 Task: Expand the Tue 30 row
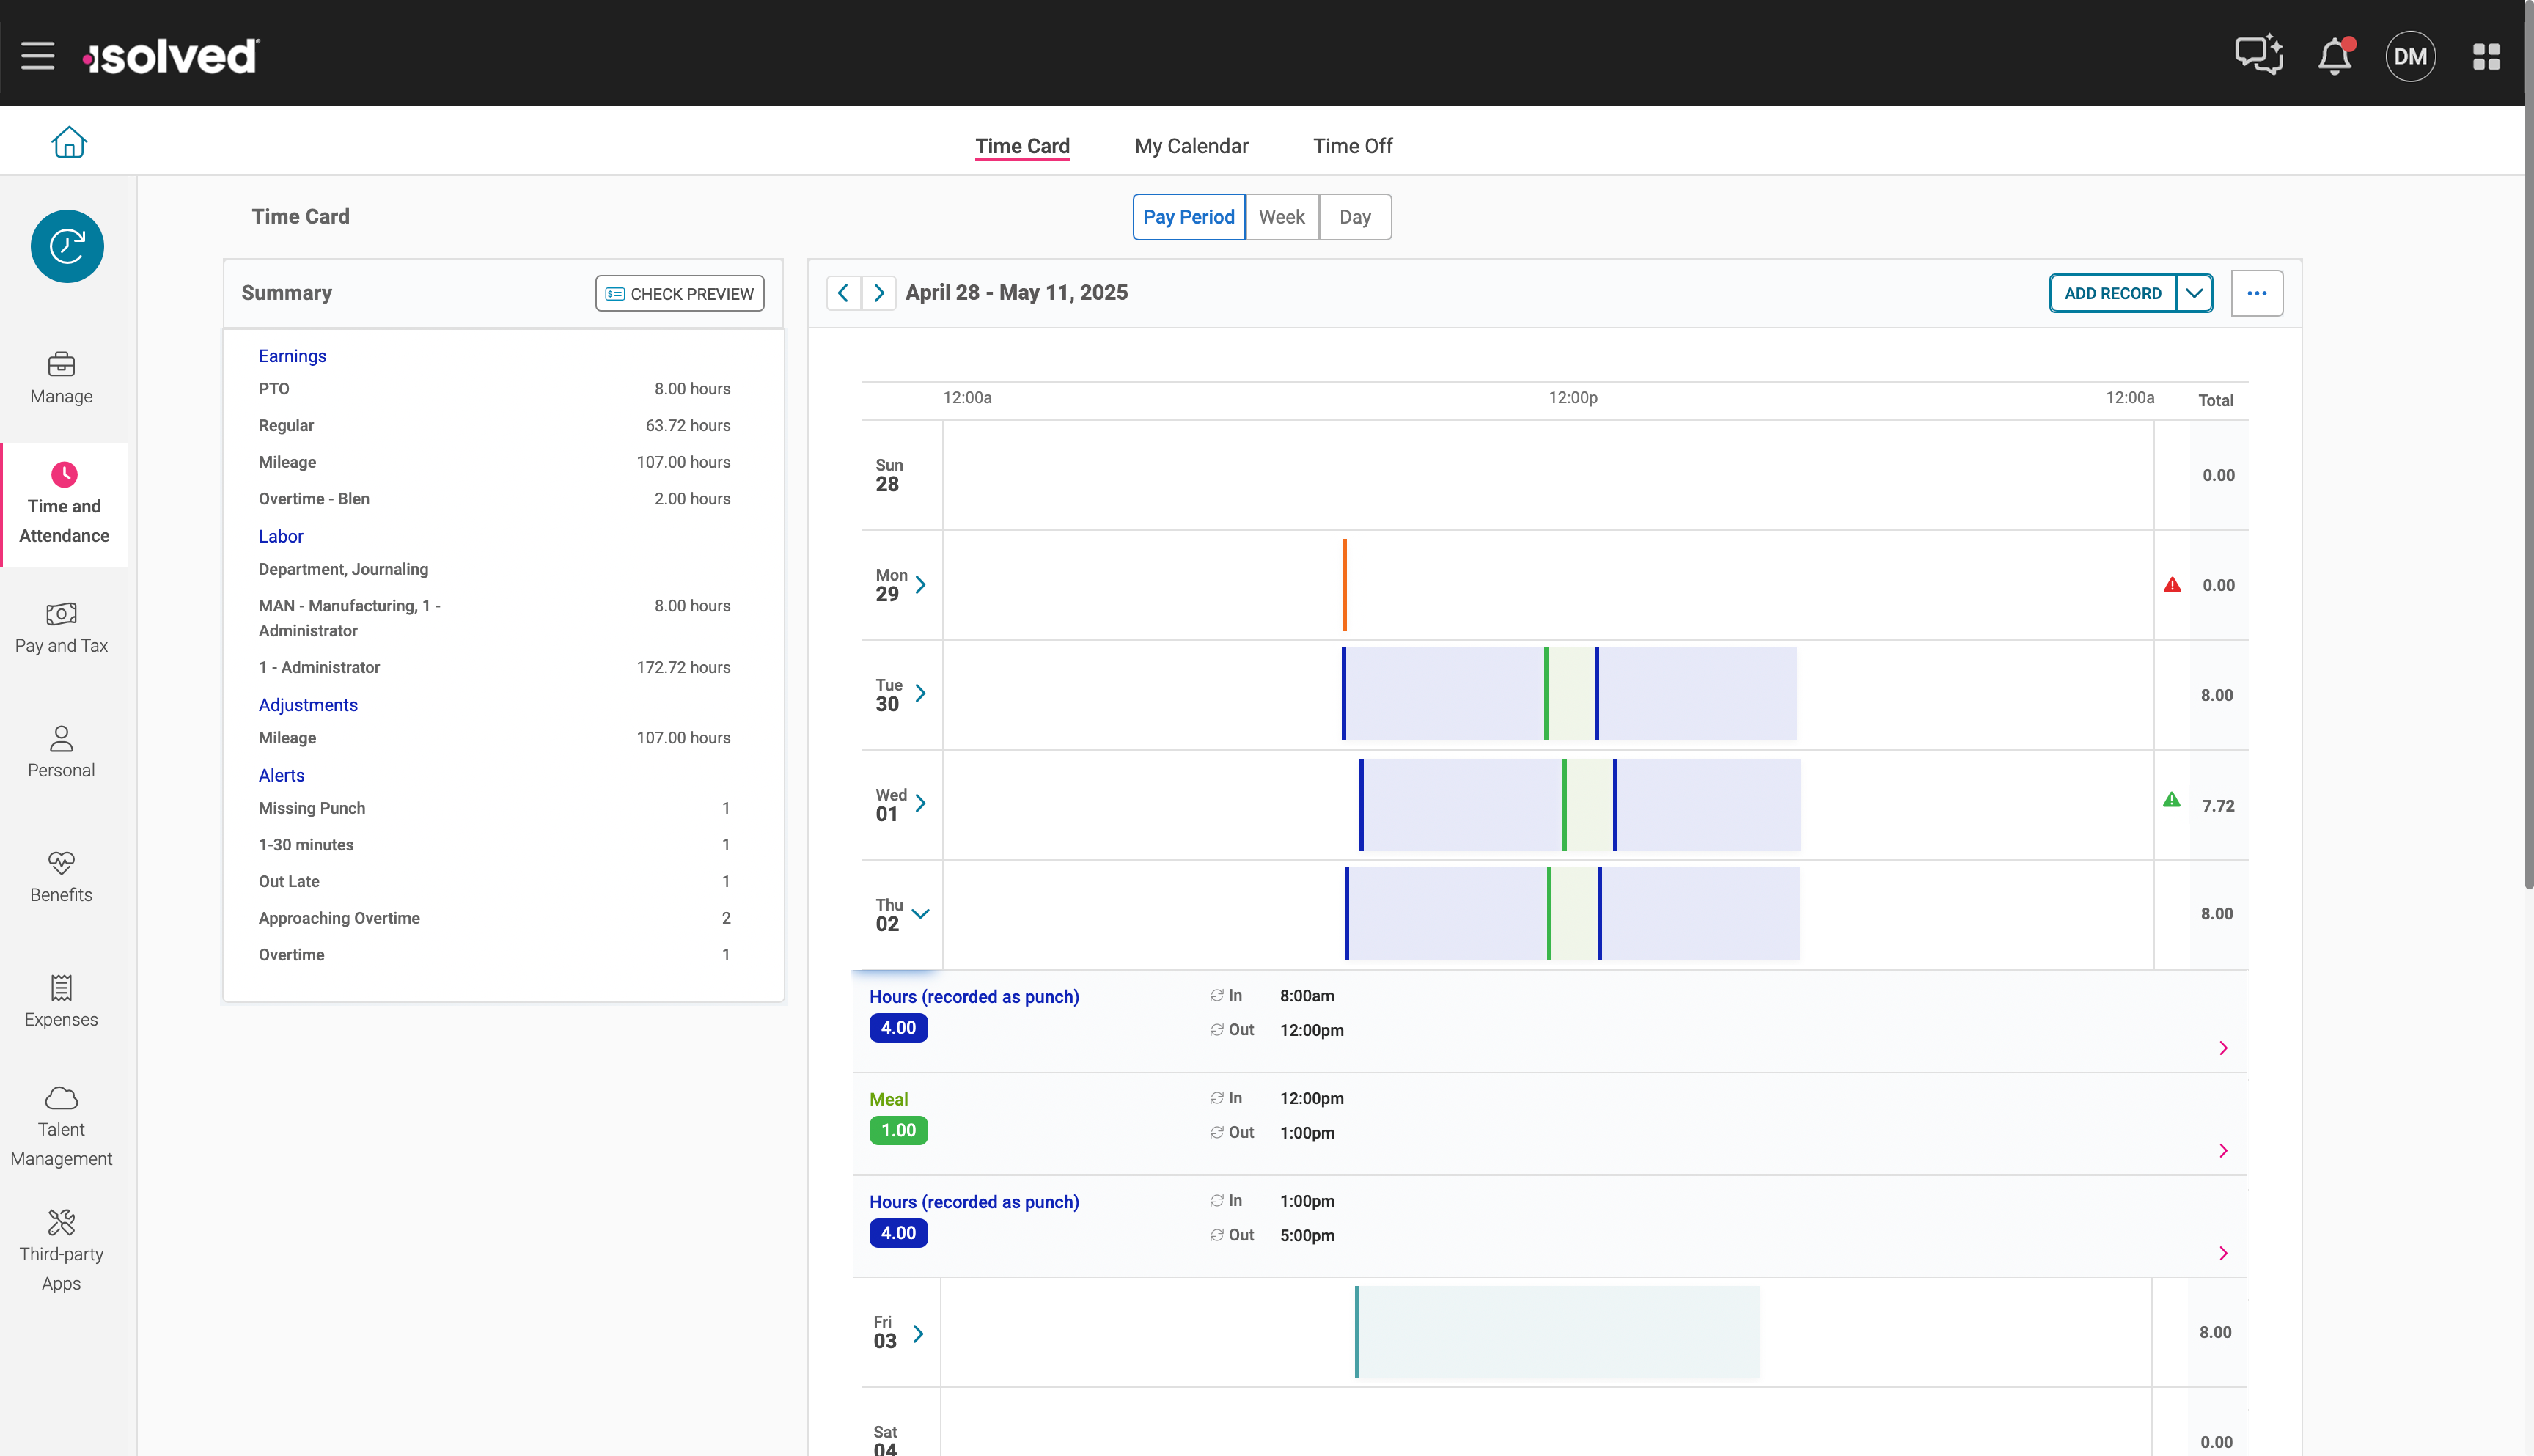[920, 693]
